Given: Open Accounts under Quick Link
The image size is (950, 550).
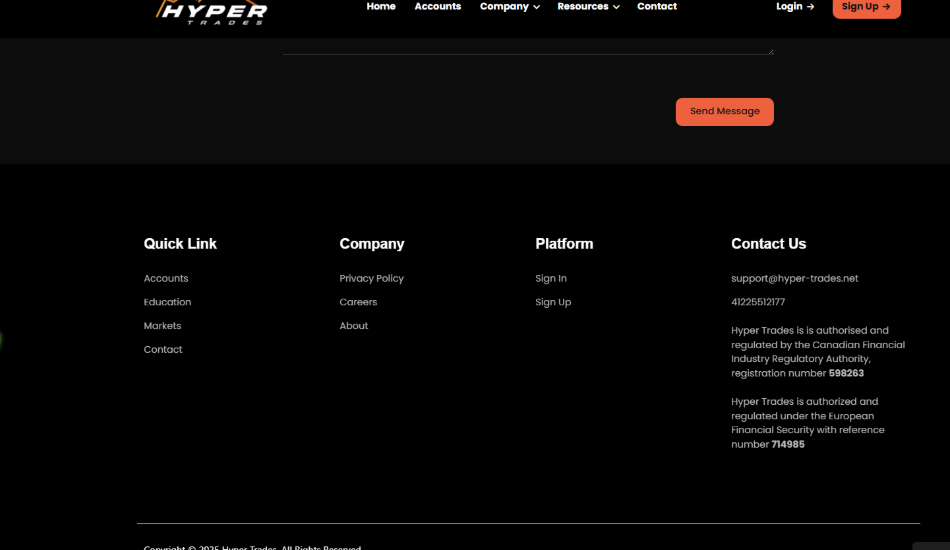Looking at the screenshot, I should [166, 279].
